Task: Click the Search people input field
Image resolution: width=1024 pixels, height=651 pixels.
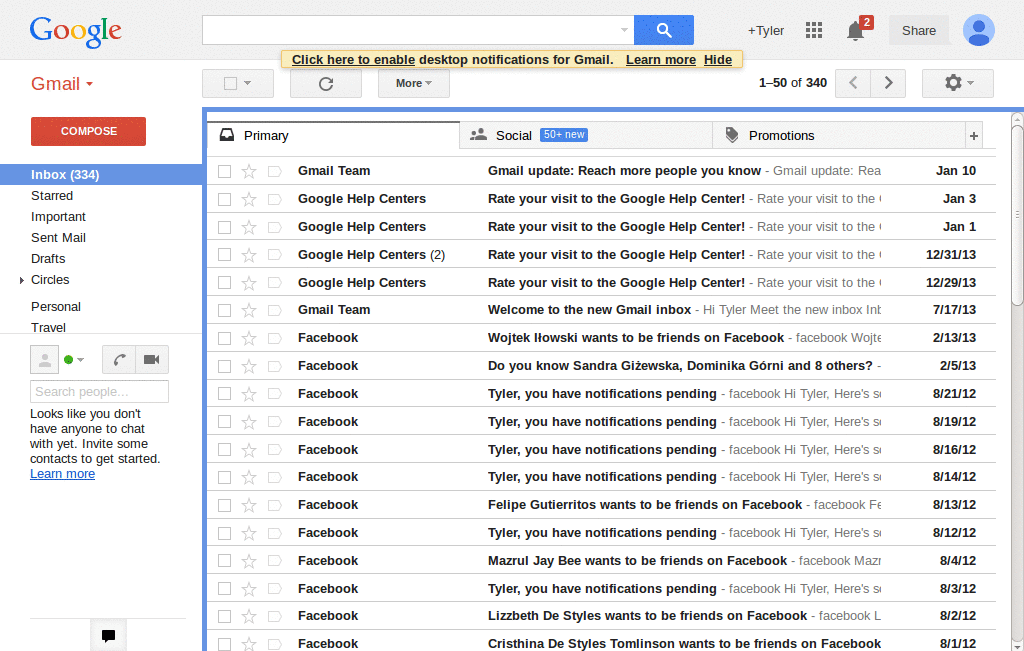Action: pos(98,391)
